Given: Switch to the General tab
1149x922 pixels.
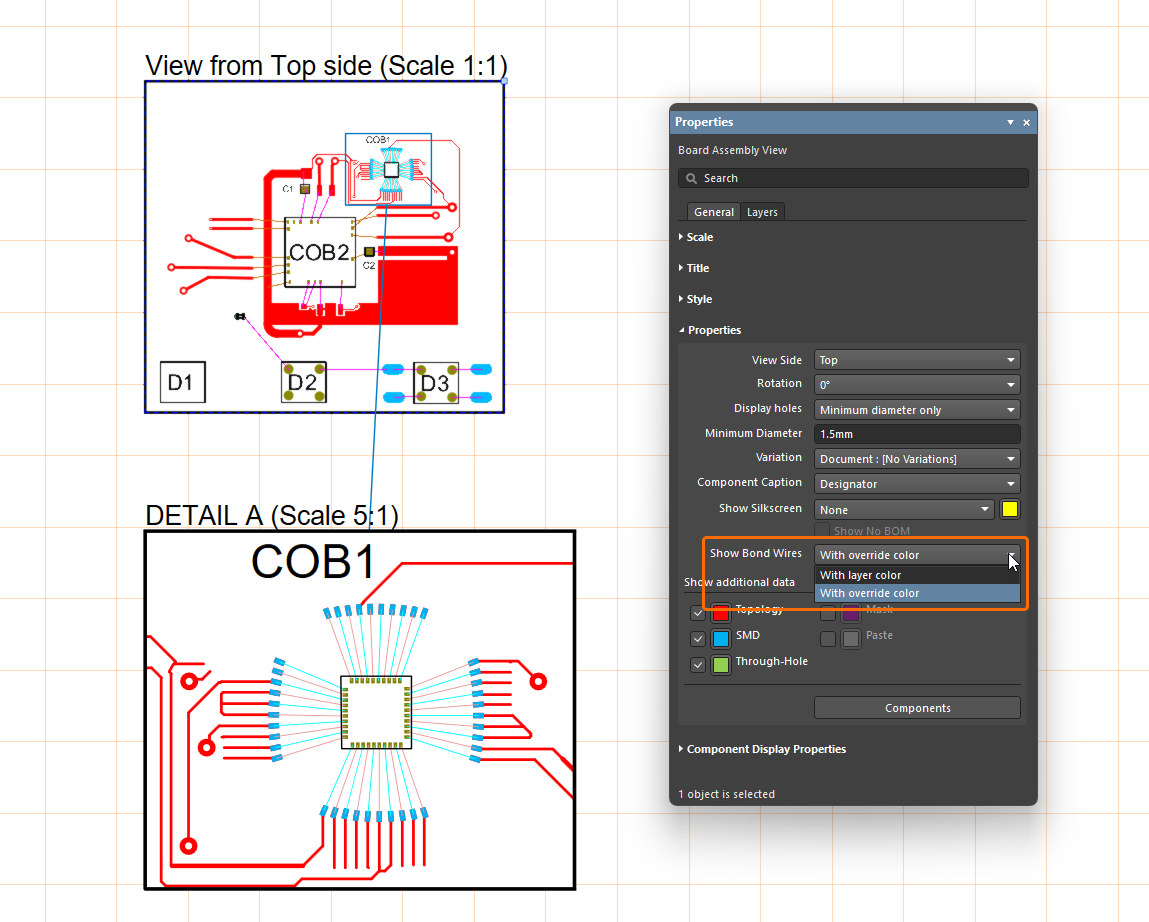Looking at the screenshot, I should coord(714,212).
